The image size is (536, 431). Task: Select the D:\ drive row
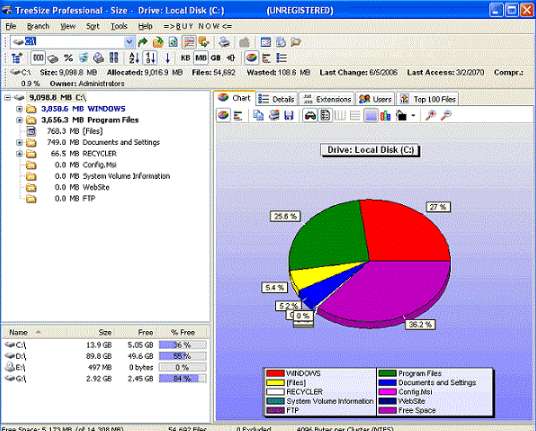click(105, 356)
